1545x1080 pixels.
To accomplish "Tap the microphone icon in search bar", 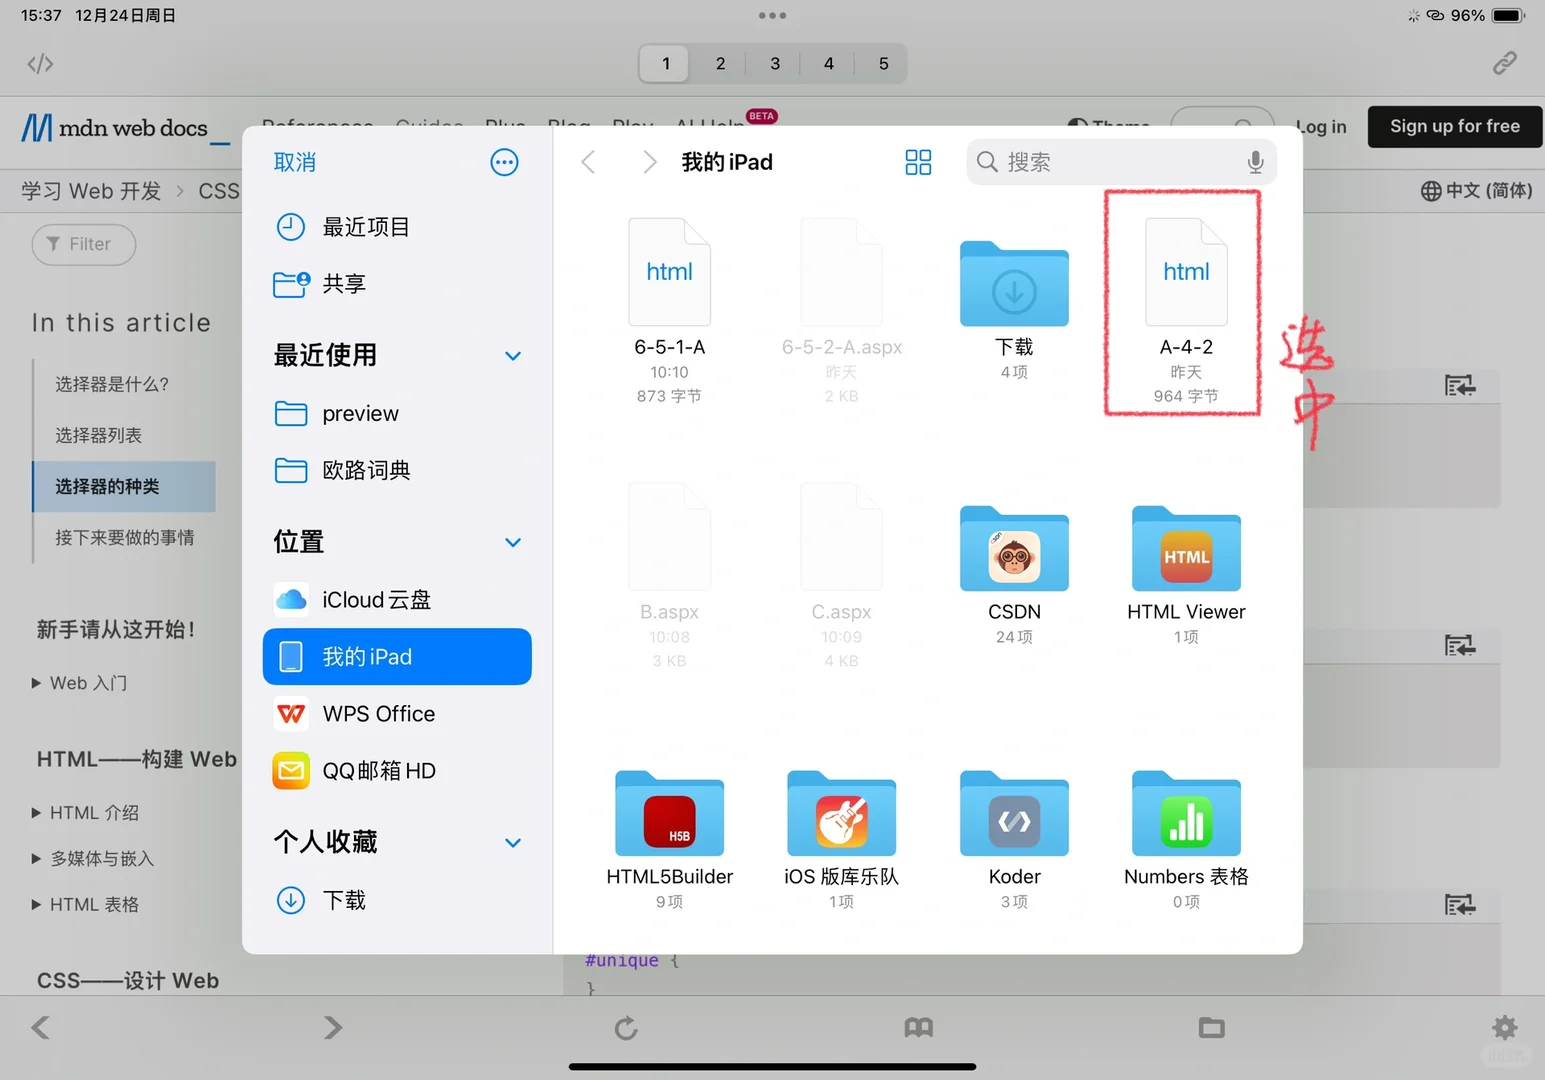I will pyautogui.click(x=1254, y=161).
